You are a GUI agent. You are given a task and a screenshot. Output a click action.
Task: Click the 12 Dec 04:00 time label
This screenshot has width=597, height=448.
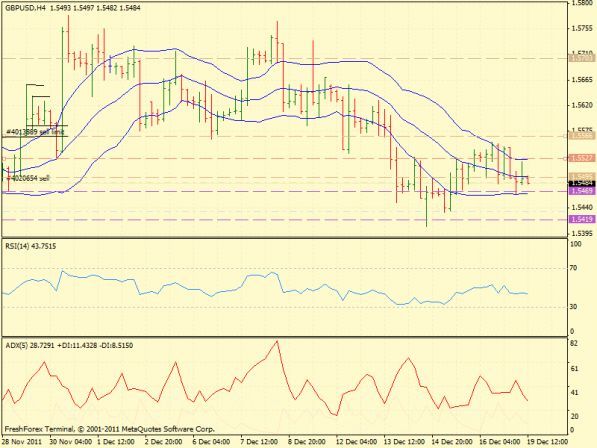pyautogui.click(x=356, y=442)
